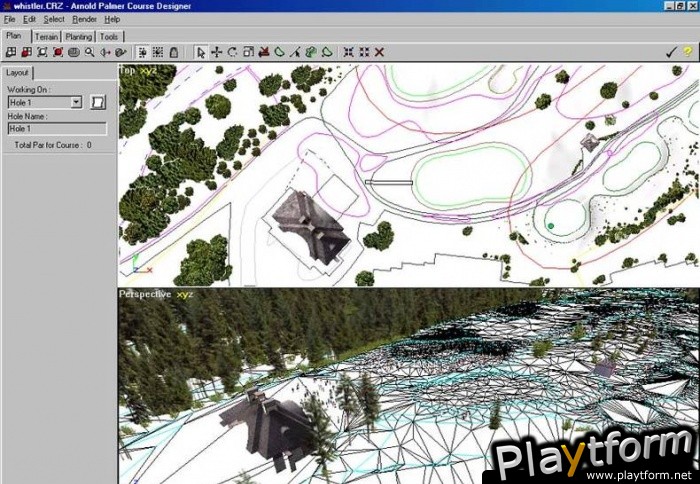
Task: Click the orbit camera icon
Action: [x=121, y=52]
